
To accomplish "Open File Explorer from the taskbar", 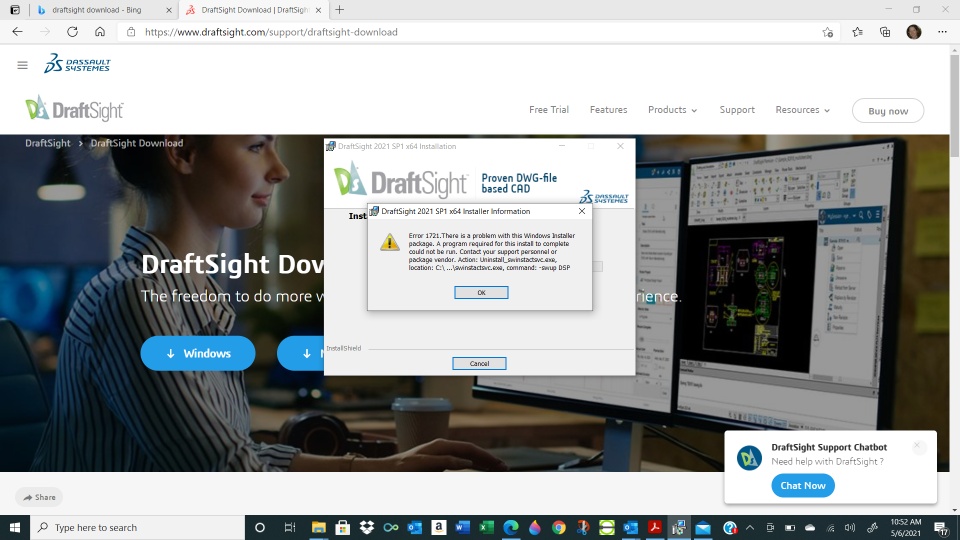I will pos(318,527).
